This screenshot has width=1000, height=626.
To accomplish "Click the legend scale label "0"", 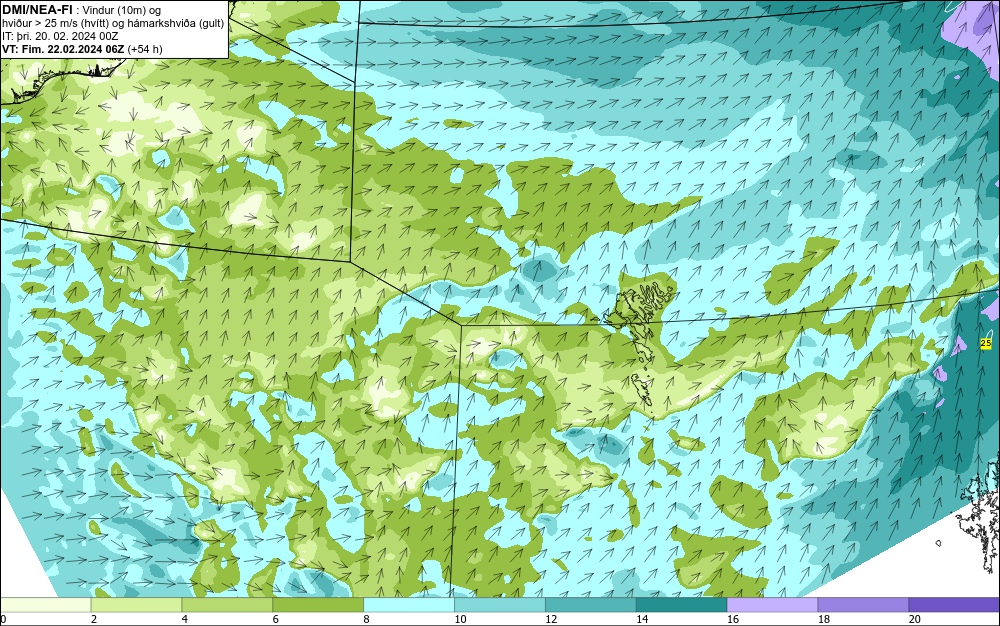I will tap(3, 620).
